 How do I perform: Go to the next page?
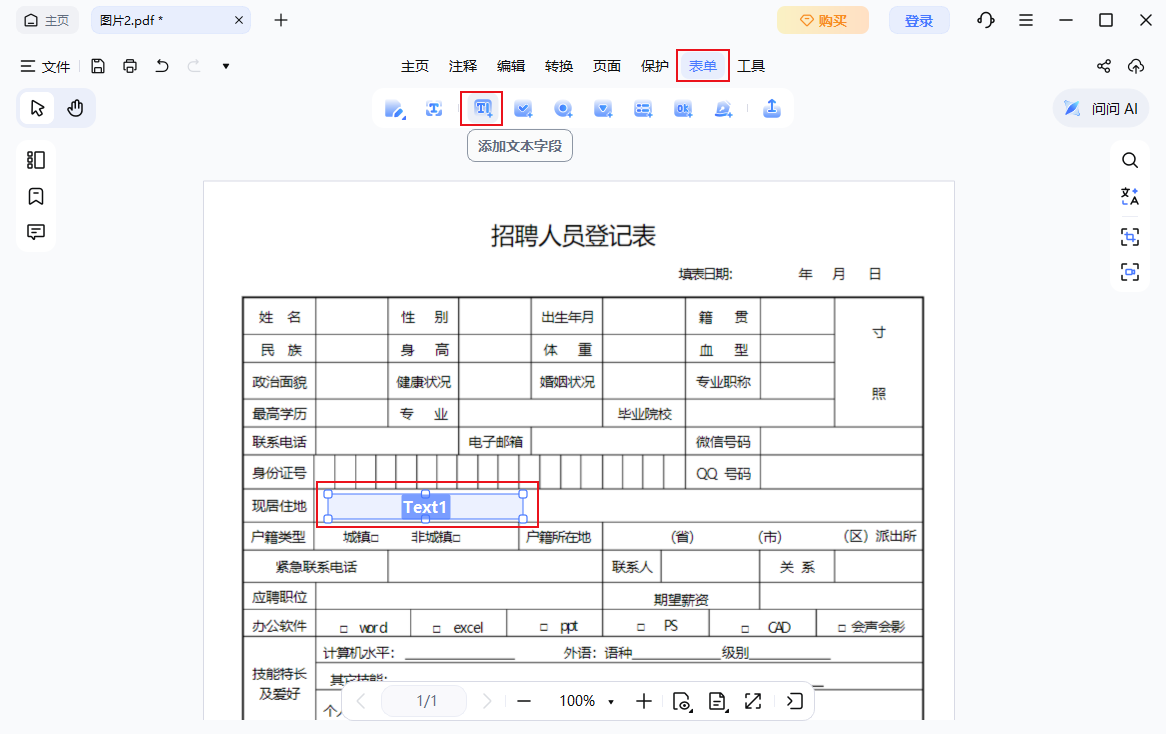[487, 701]
